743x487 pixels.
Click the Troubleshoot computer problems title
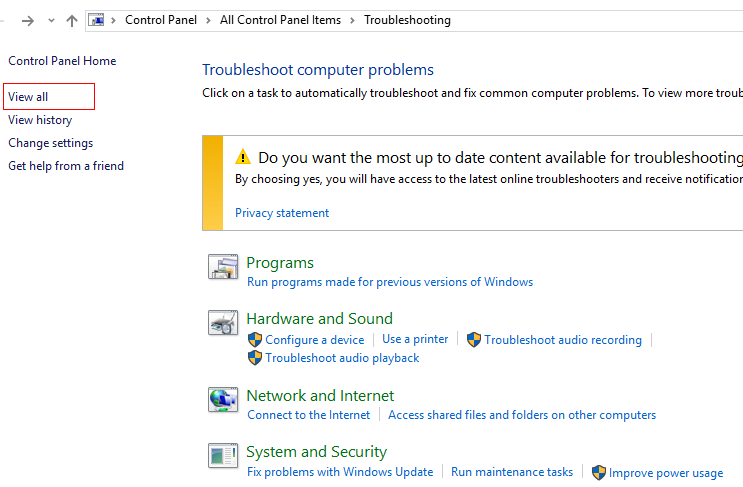(318, 70)
